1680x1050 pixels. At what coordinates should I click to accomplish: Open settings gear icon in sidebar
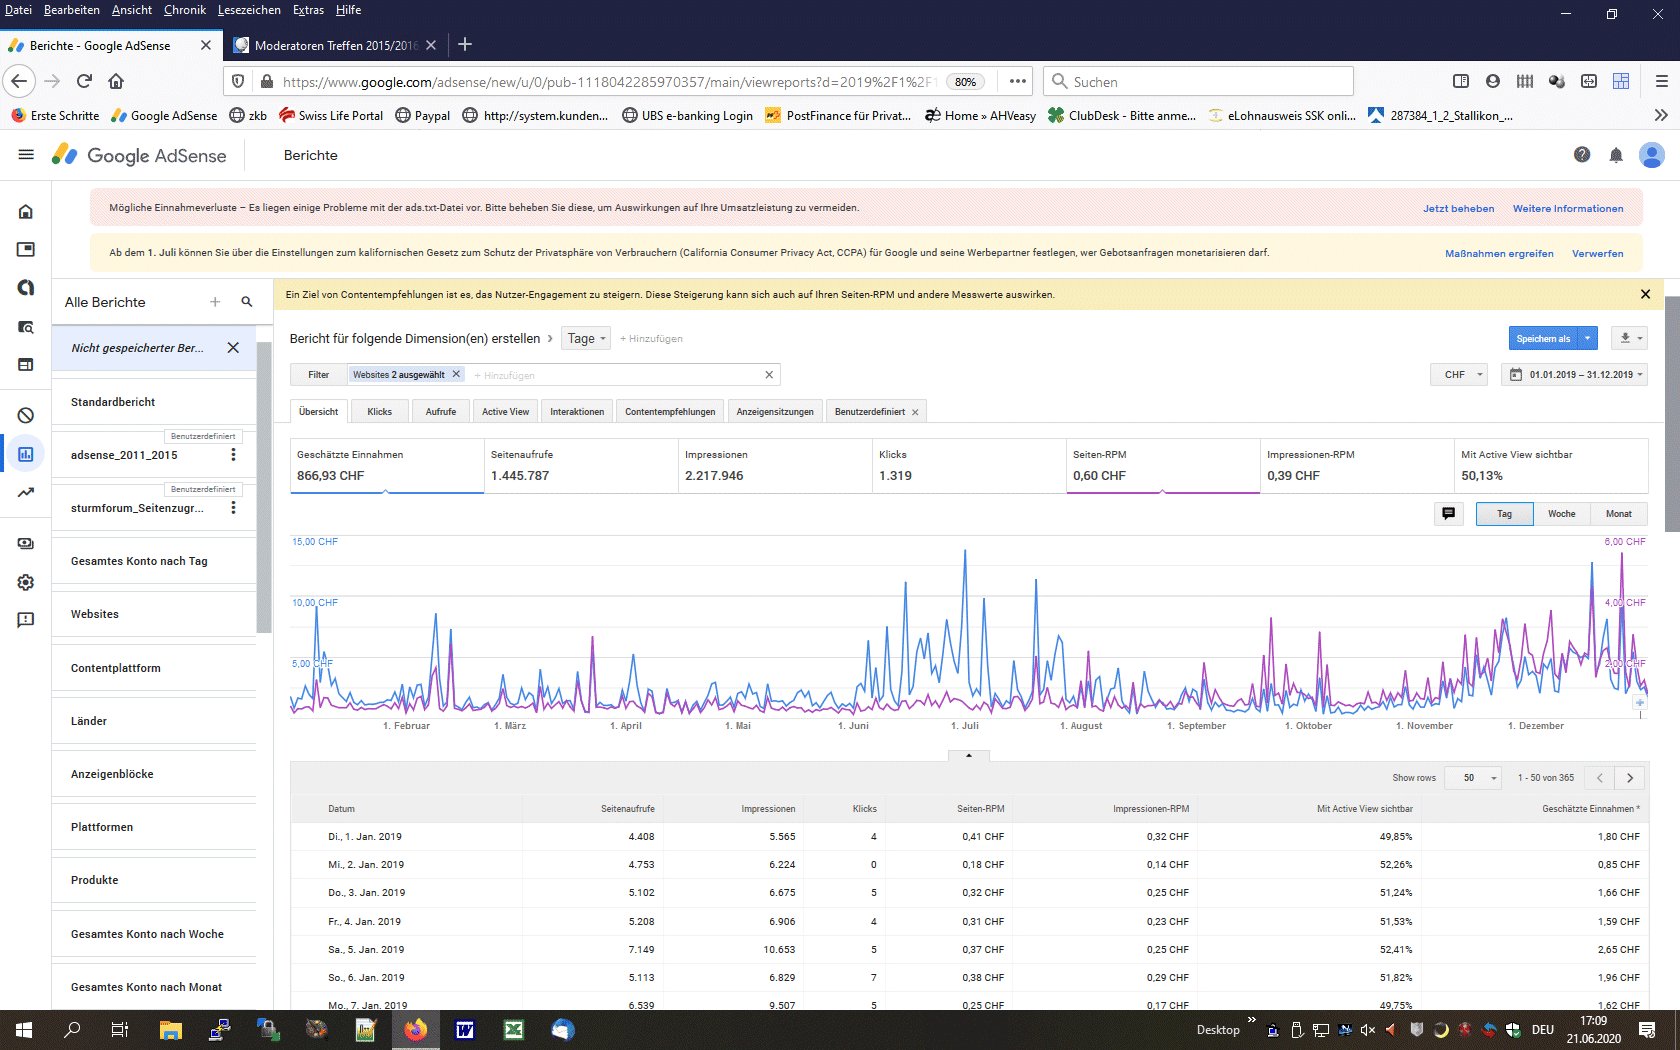tap(26, 582)
